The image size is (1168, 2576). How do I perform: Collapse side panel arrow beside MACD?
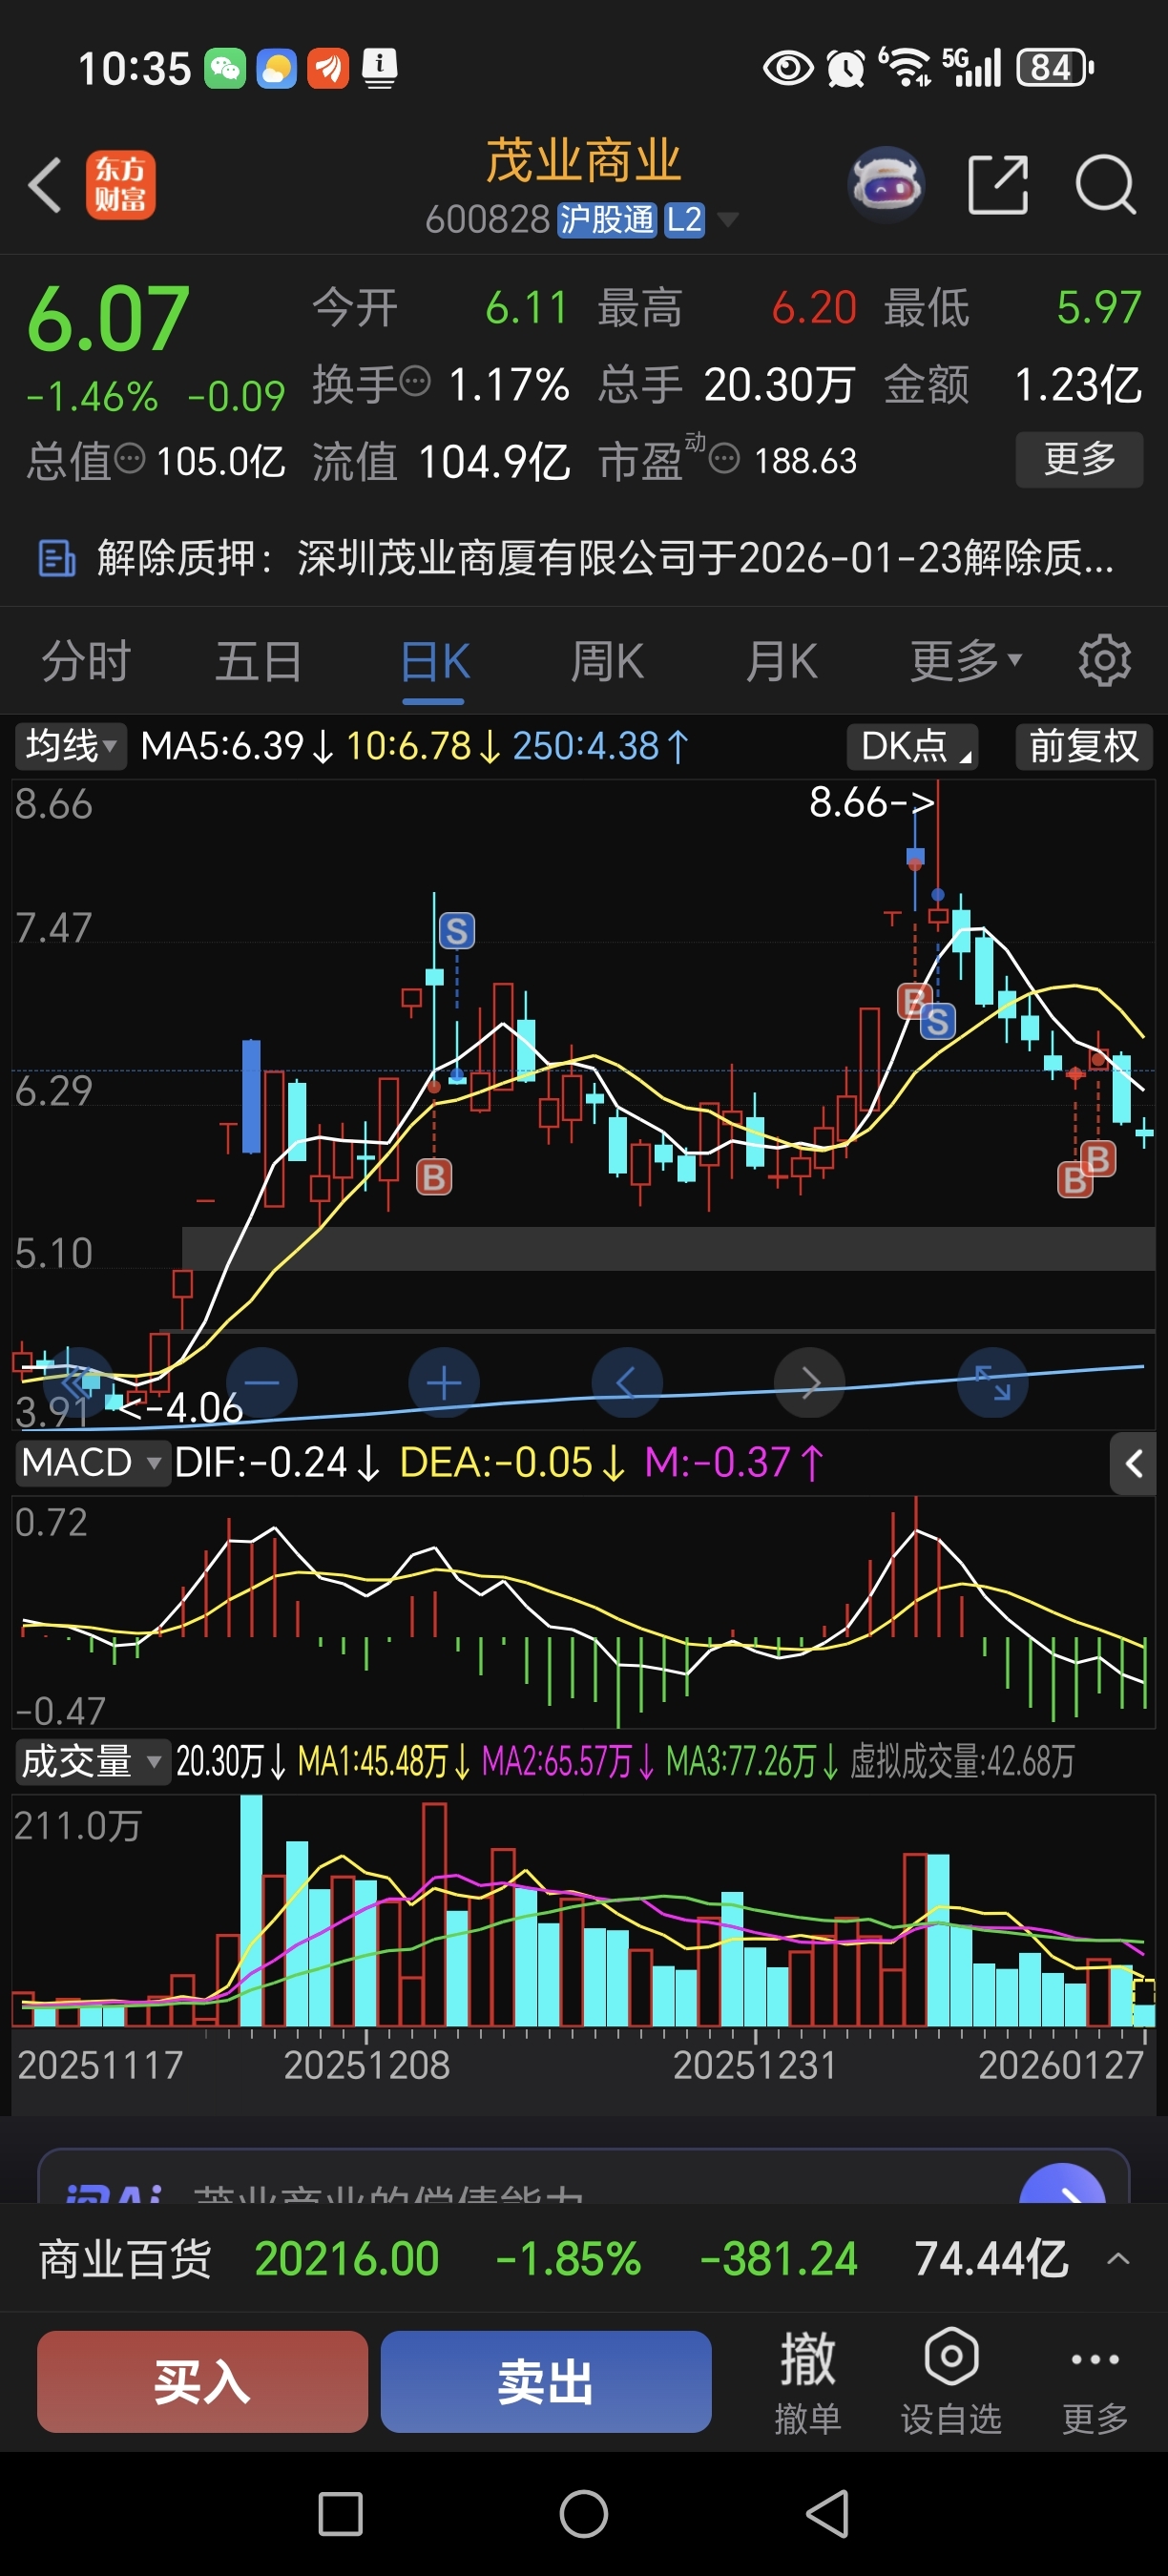(x=1133, y=1464)
